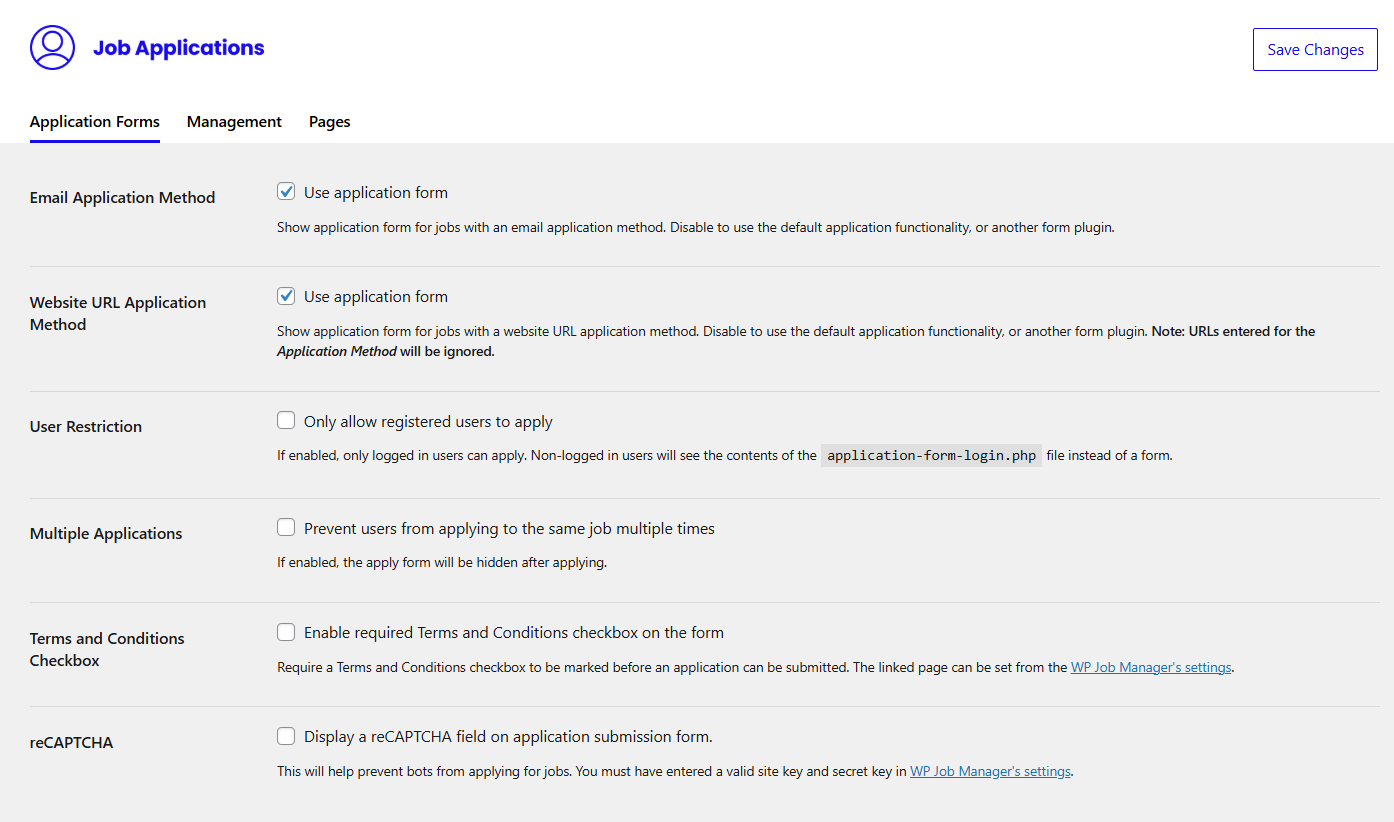Check Display a reCAPTCHA field option

point(286,736)
